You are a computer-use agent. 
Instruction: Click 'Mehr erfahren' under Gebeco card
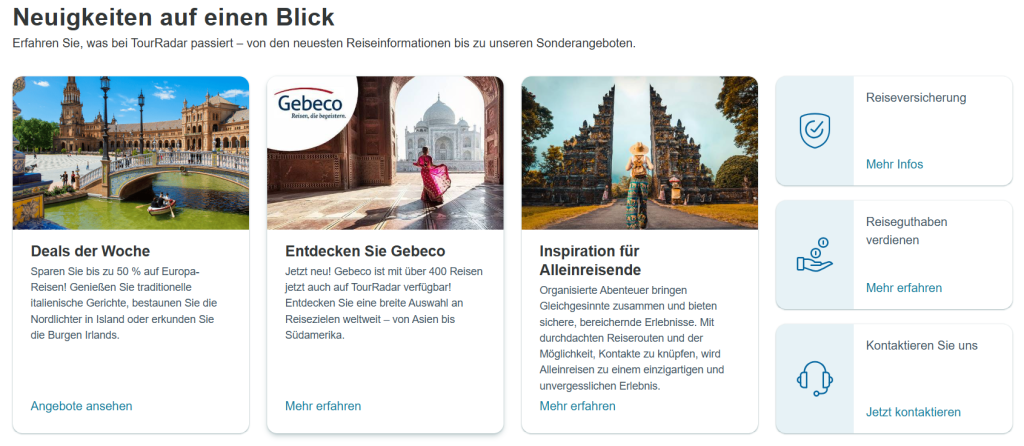pos(323,406)
